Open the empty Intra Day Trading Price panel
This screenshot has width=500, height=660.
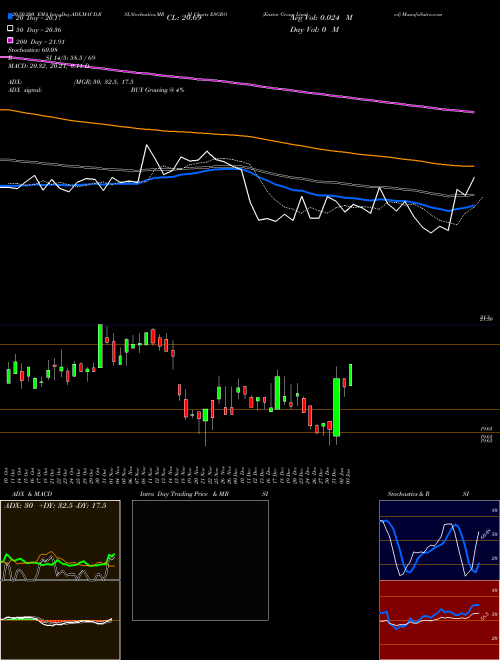(x=200, y=560)
